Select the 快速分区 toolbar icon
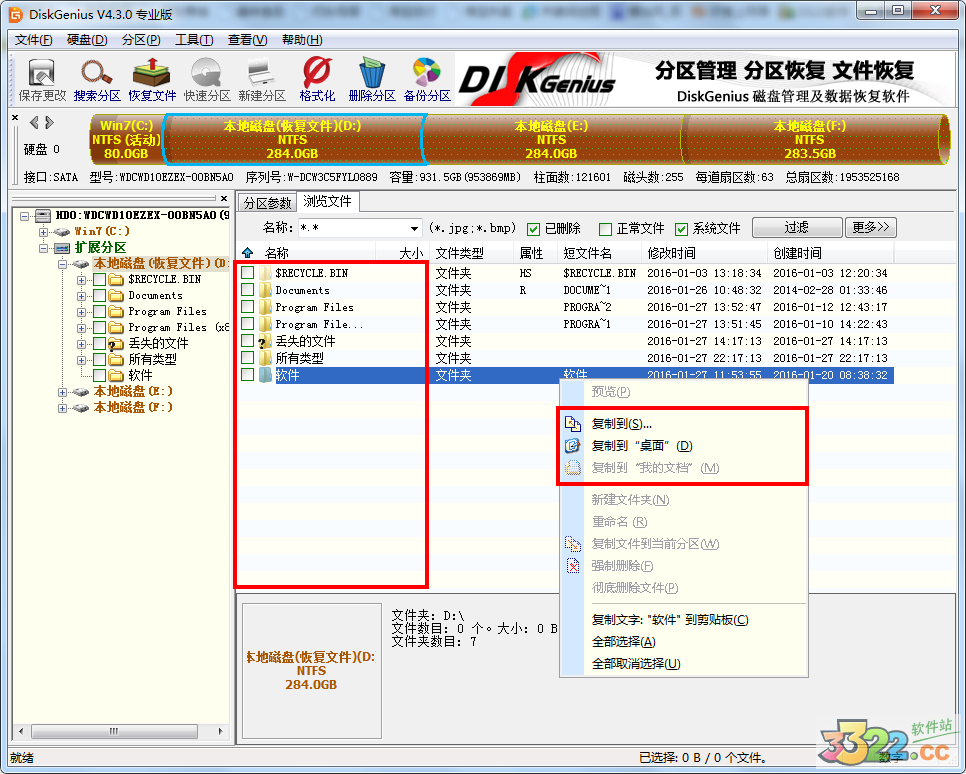966x774 pixels. (x=207, y=79)
